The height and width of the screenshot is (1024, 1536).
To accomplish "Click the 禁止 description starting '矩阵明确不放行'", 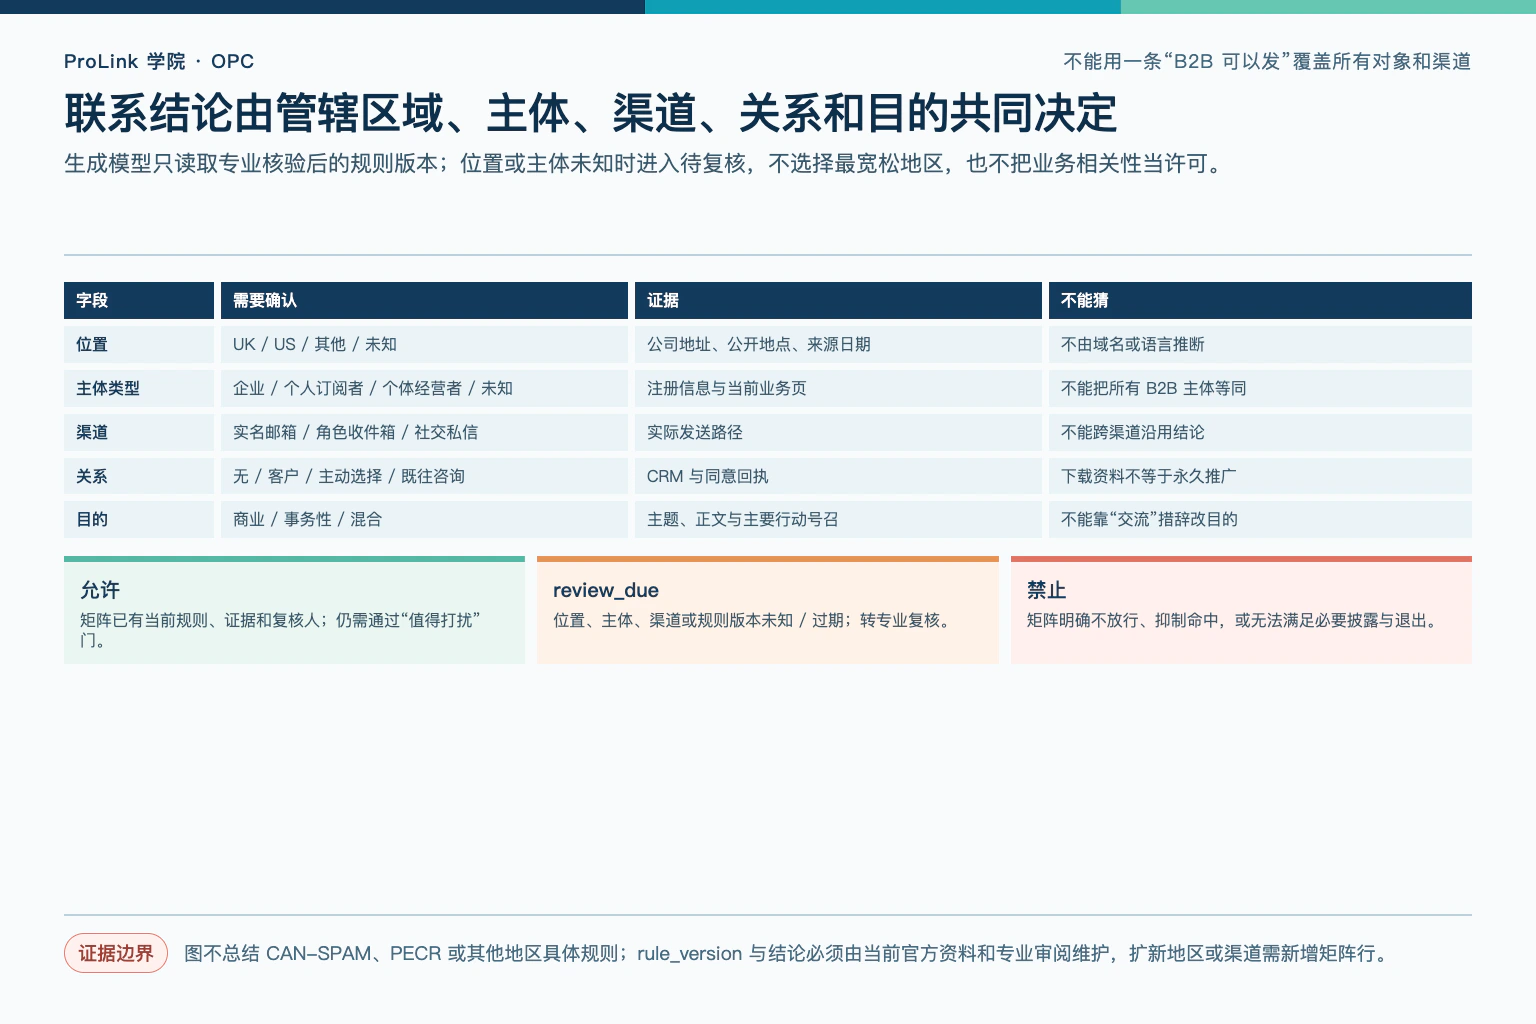I will pos(1235,620).
